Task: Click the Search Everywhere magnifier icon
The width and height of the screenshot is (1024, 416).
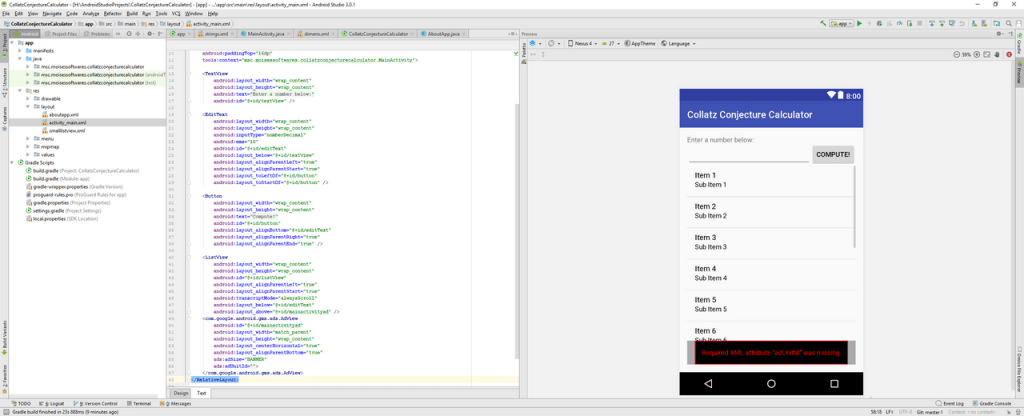Action: [x=1008, y=24]
